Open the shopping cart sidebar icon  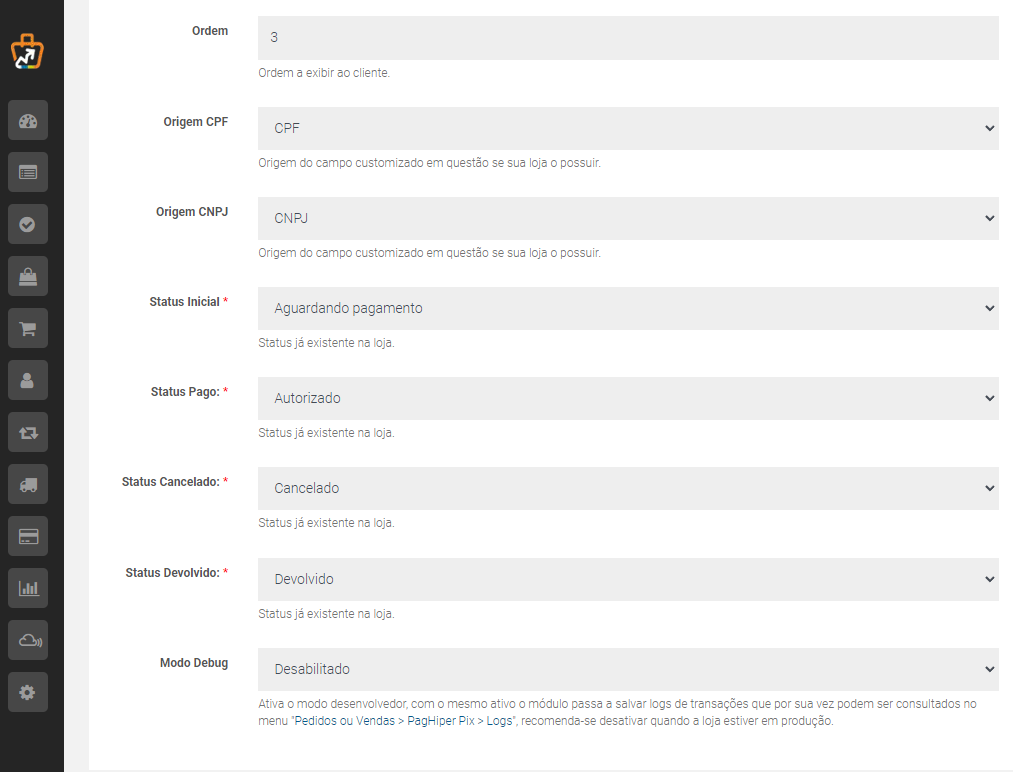click(28, 328)
